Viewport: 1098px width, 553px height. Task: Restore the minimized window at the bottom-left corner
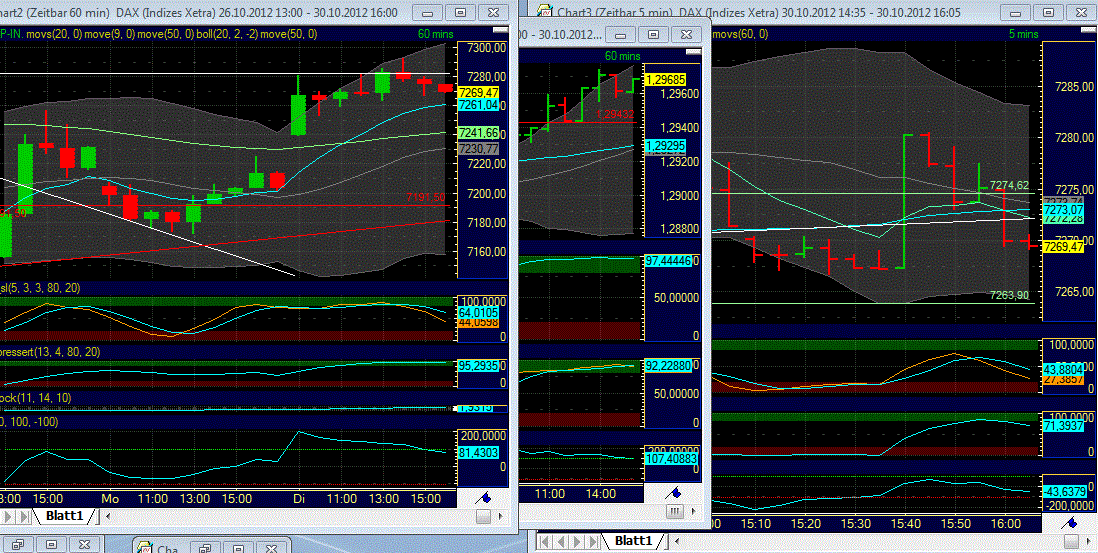(18, 545)
